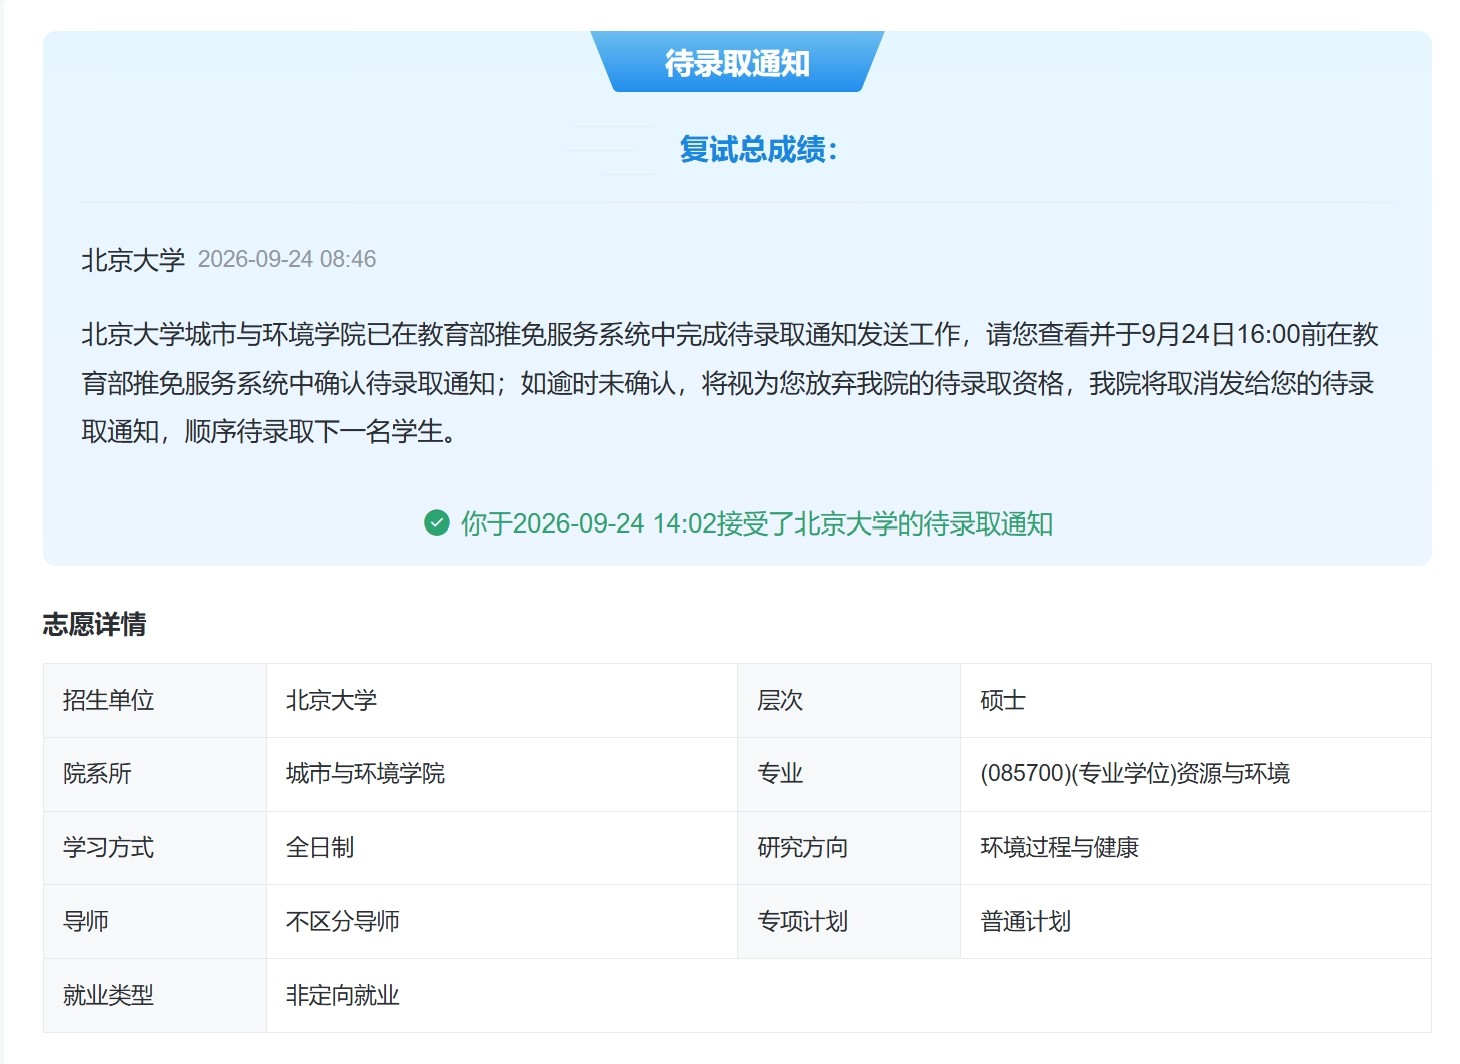Click the 研究方向 label cell
1460x1064 pixels.
[849, 848]
